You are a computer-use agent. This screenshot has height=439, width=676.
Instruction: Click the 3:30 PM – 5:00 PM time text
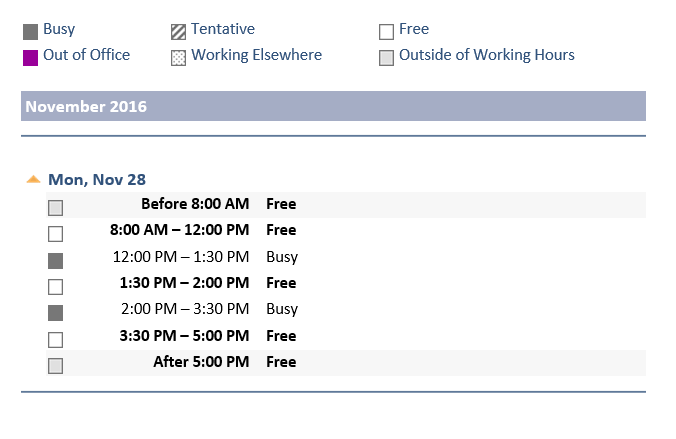pyautogui.click(x=183, y=336)
